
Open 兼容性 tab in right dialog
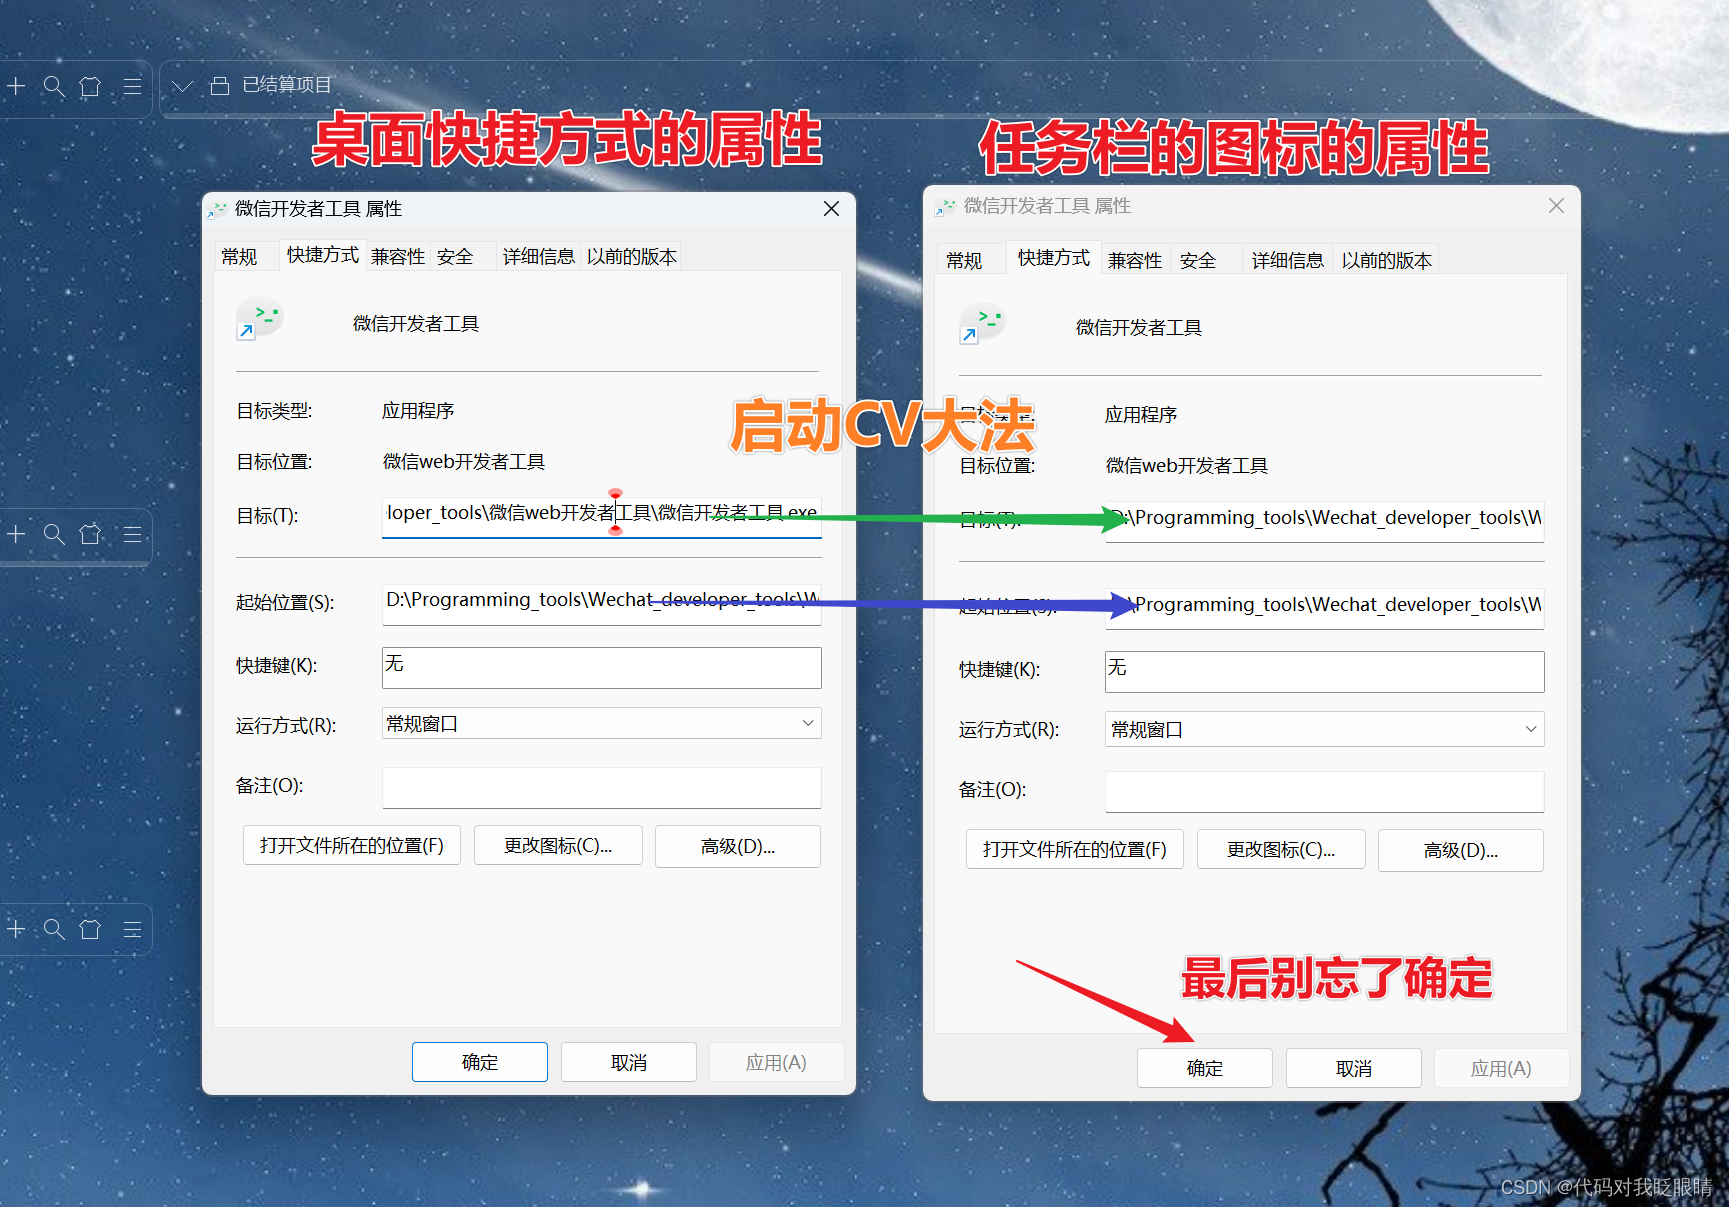pos(1135,261)
